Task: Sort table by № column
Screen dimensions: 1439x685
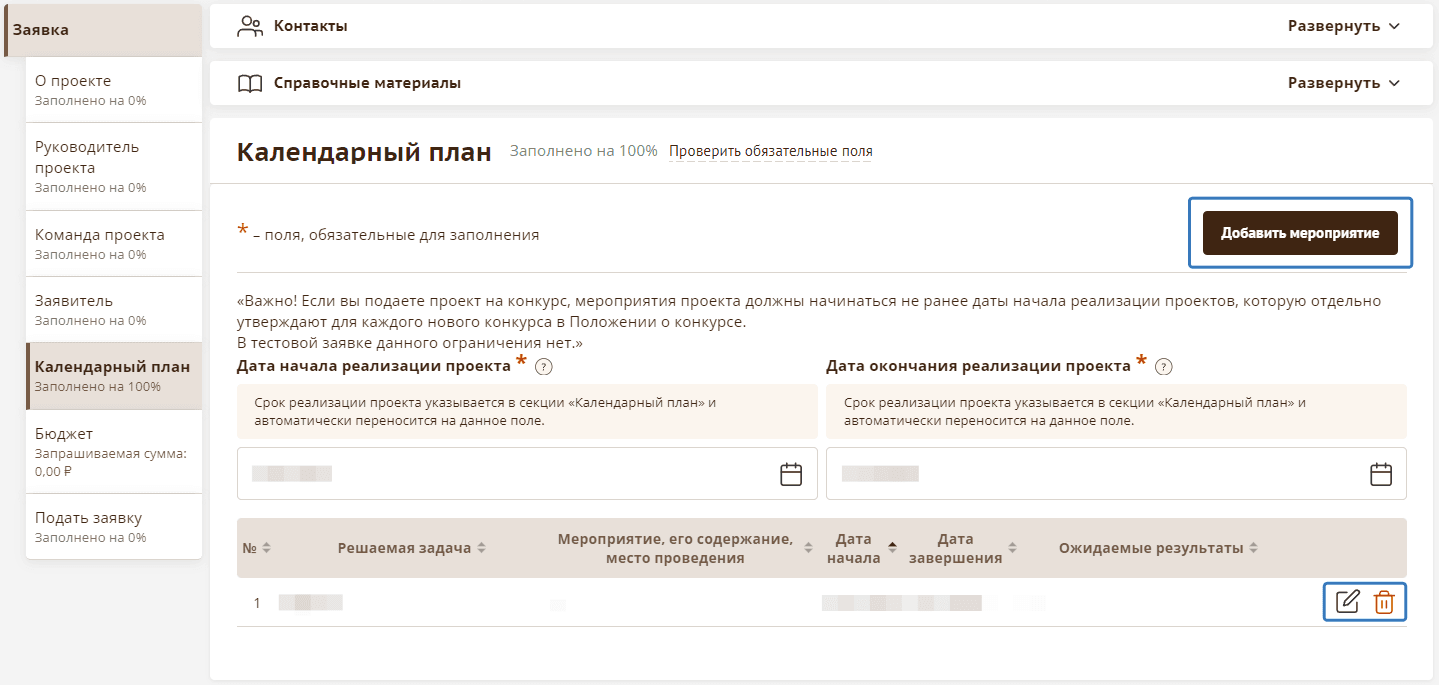Action: [x=266, y=548]
